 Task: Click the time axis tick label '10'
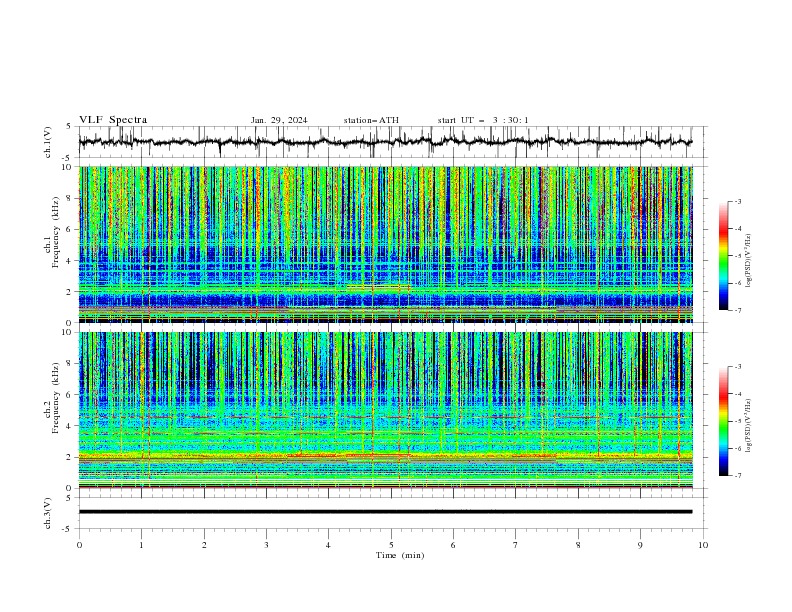click(x=703, y=545)
